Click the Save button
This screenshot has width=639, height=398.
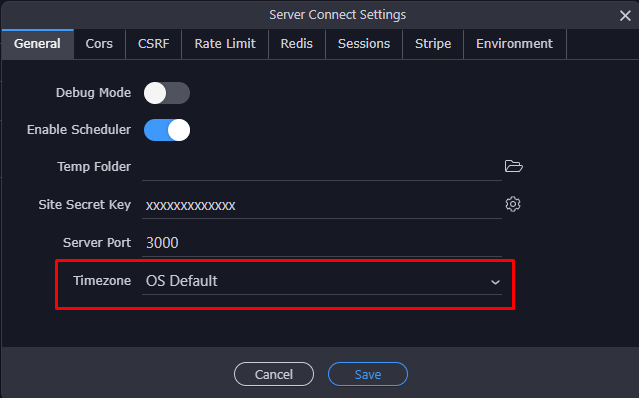(x=368, y=374)
